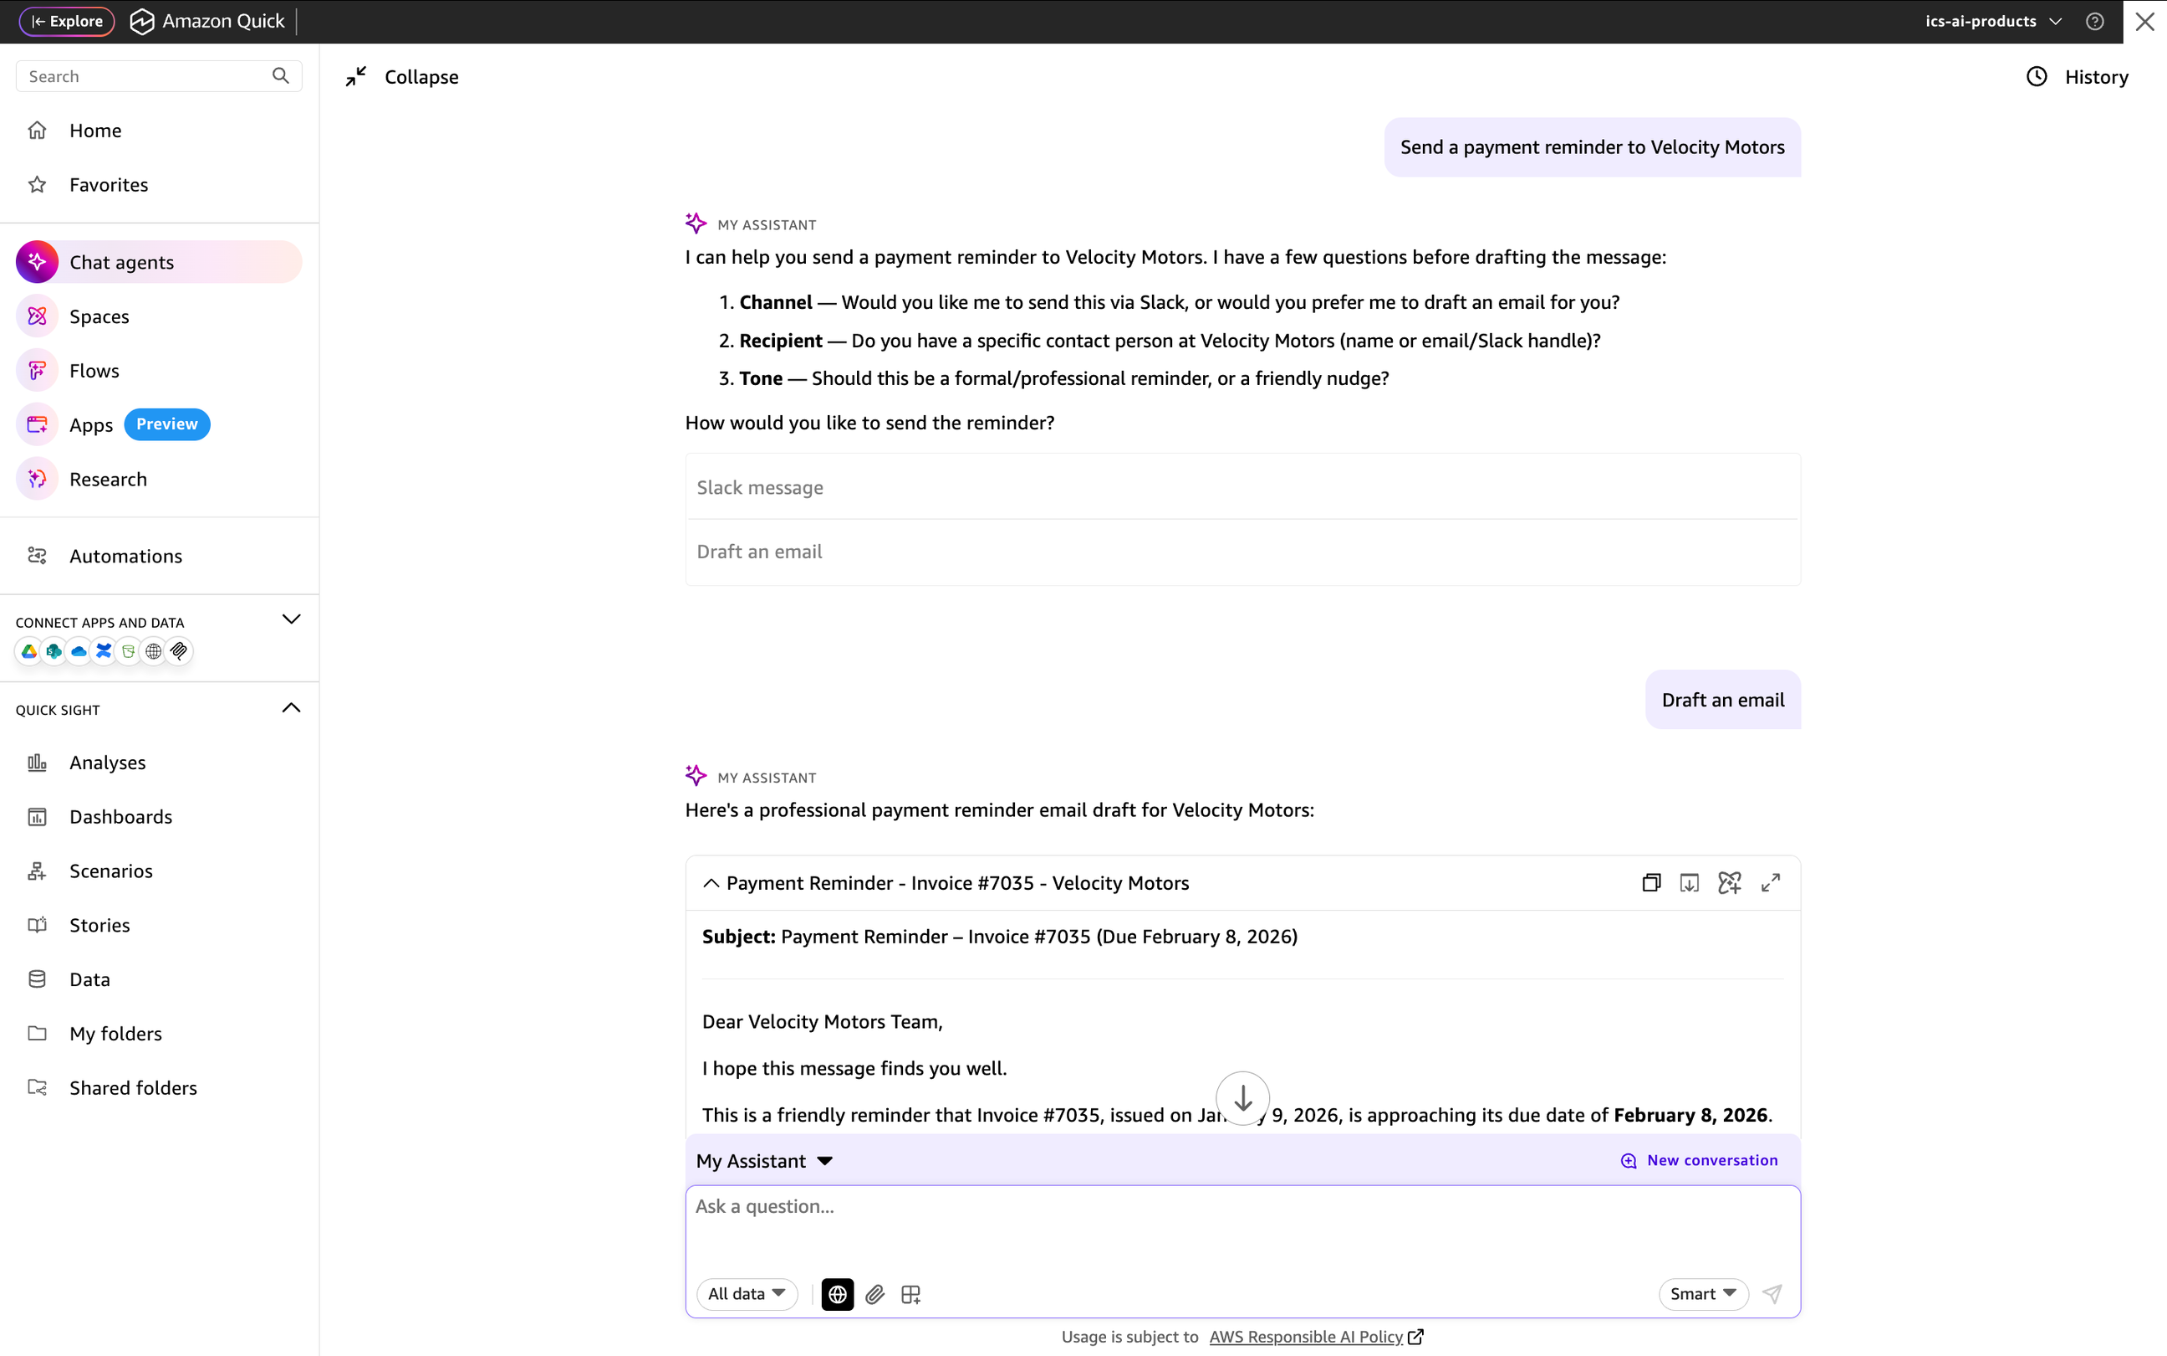2167x1356 pixels.
Task: Click the SharePoint connector icon
Action: coord(54,652)
